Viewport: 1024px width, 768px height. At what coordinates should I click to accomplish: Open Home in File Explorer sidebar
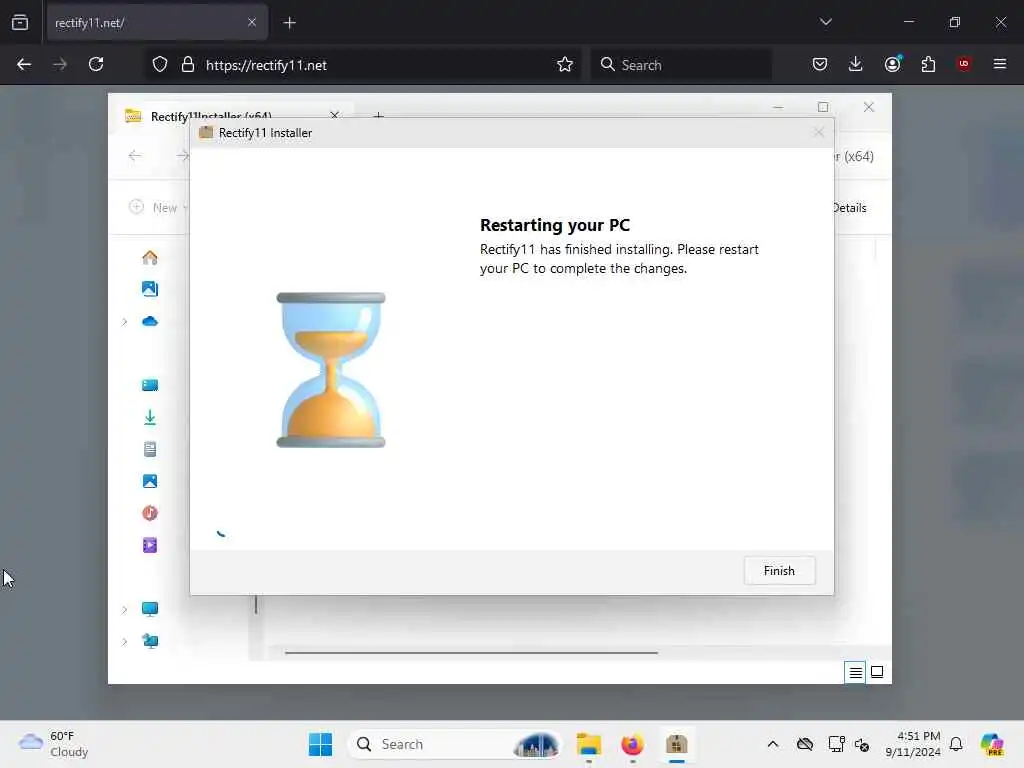click(x=150, y=257)
